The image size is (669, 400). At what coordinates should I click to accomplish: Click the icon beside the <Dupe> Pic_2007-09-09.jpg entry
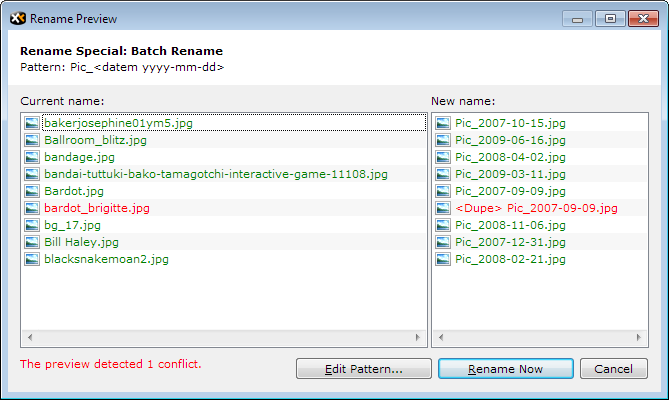pos(443,208)
